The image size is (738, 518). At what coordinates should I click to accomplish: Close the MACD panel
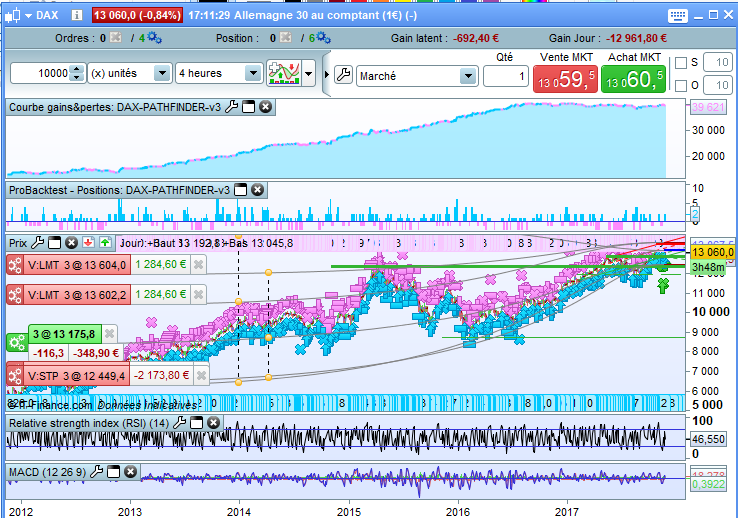coord(130,472)
